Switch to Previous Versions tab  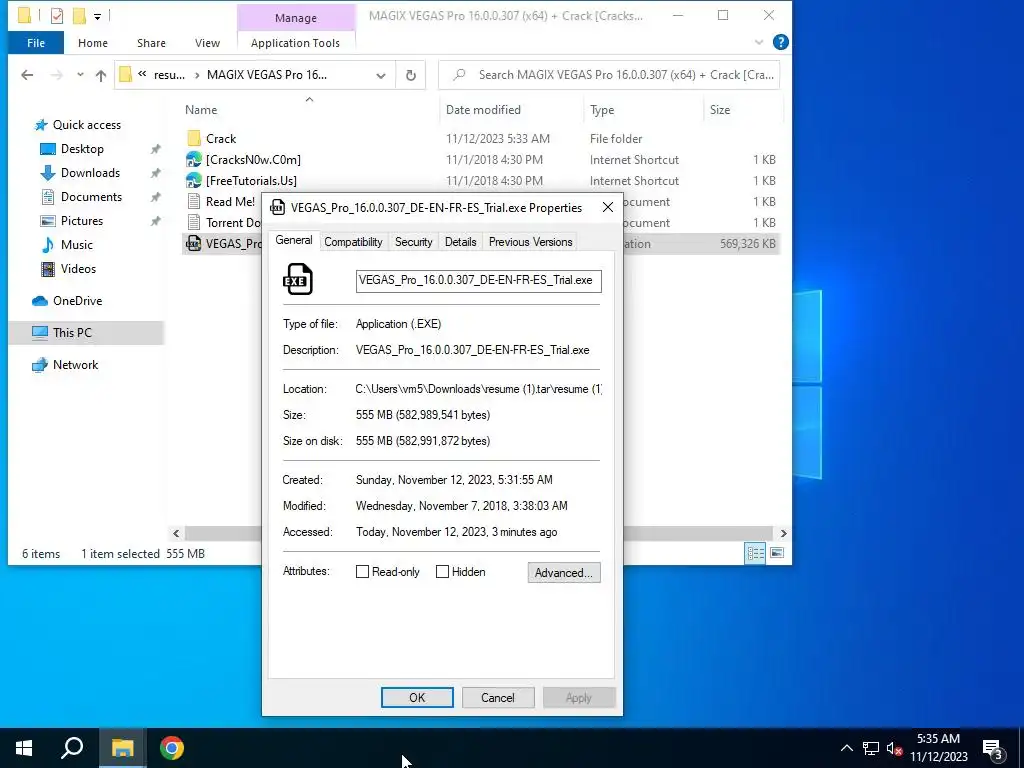(x=530, y=242)
